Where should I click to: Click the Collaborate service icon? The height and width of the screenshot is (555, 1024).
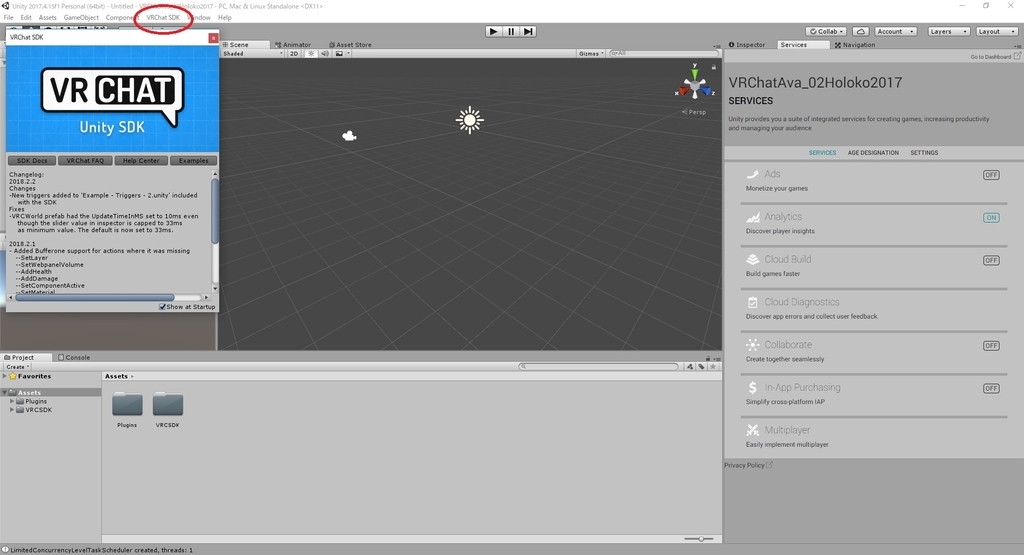click(752, 345)
